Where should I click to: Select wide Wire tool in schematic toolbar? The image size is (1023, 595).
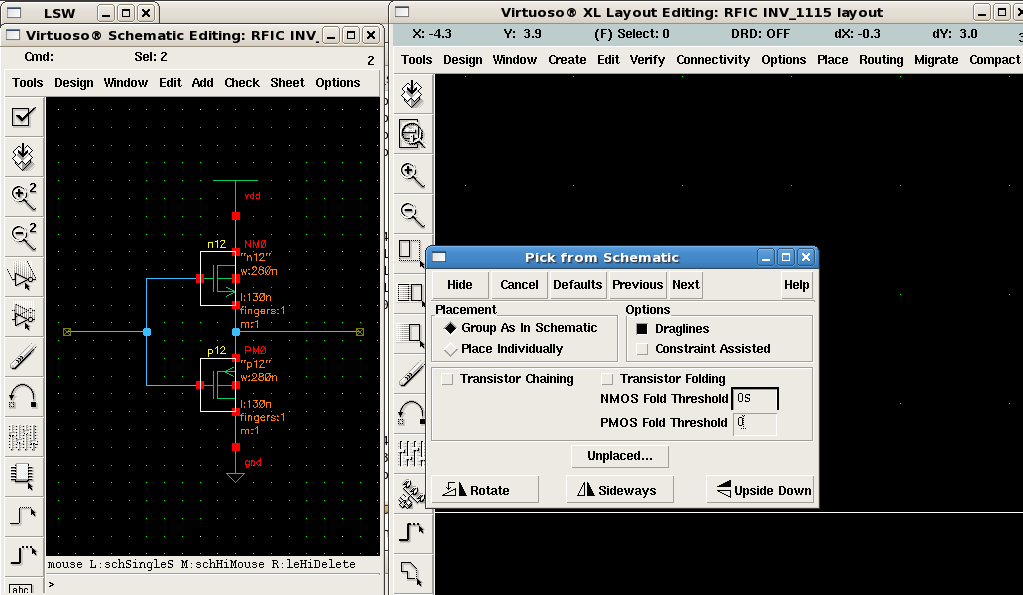[x=24, y=557]
